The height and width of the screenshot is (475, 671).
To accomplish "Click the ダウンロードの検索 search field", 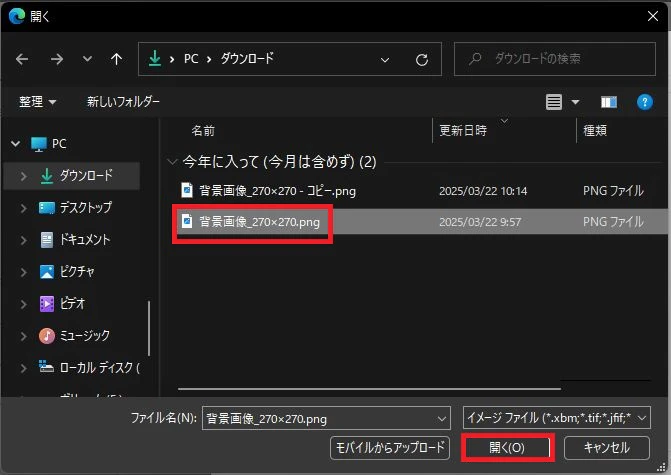I will click(x=555, y=59).
